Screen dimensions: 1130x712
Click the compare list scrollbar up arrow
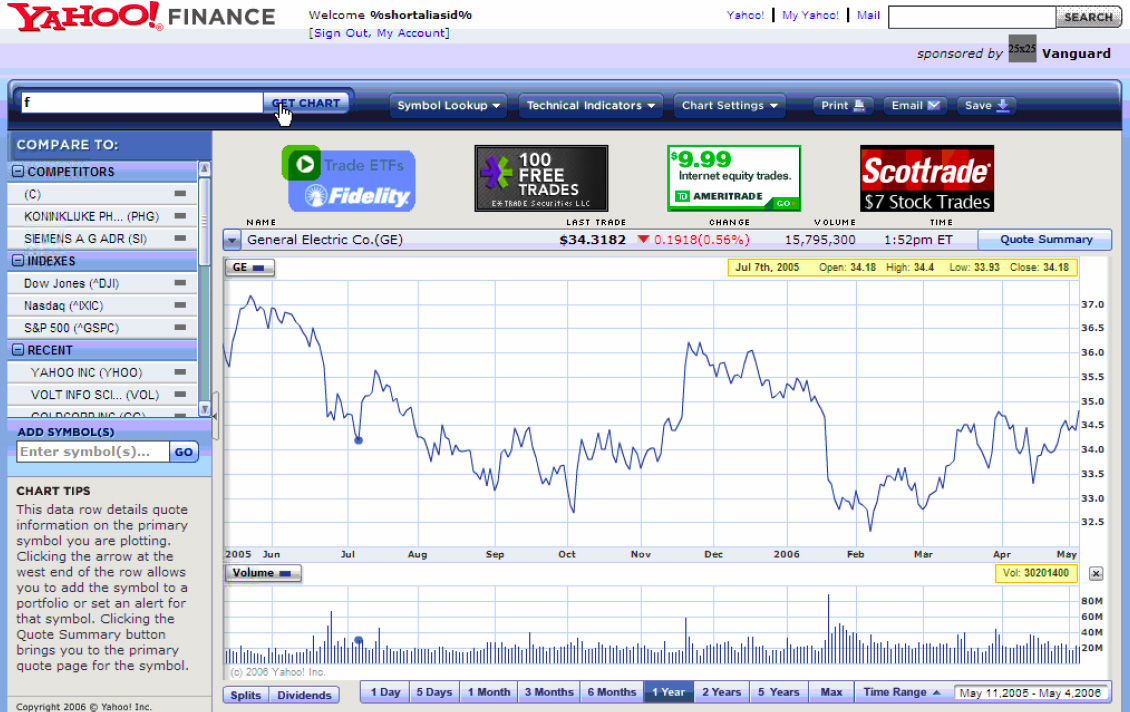205,168
